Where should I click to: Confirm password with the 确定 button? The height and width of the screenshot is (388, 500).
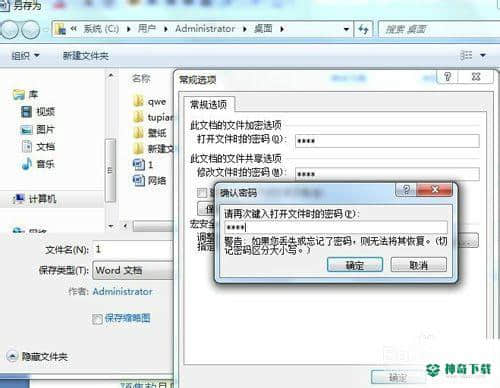[355, 265]
